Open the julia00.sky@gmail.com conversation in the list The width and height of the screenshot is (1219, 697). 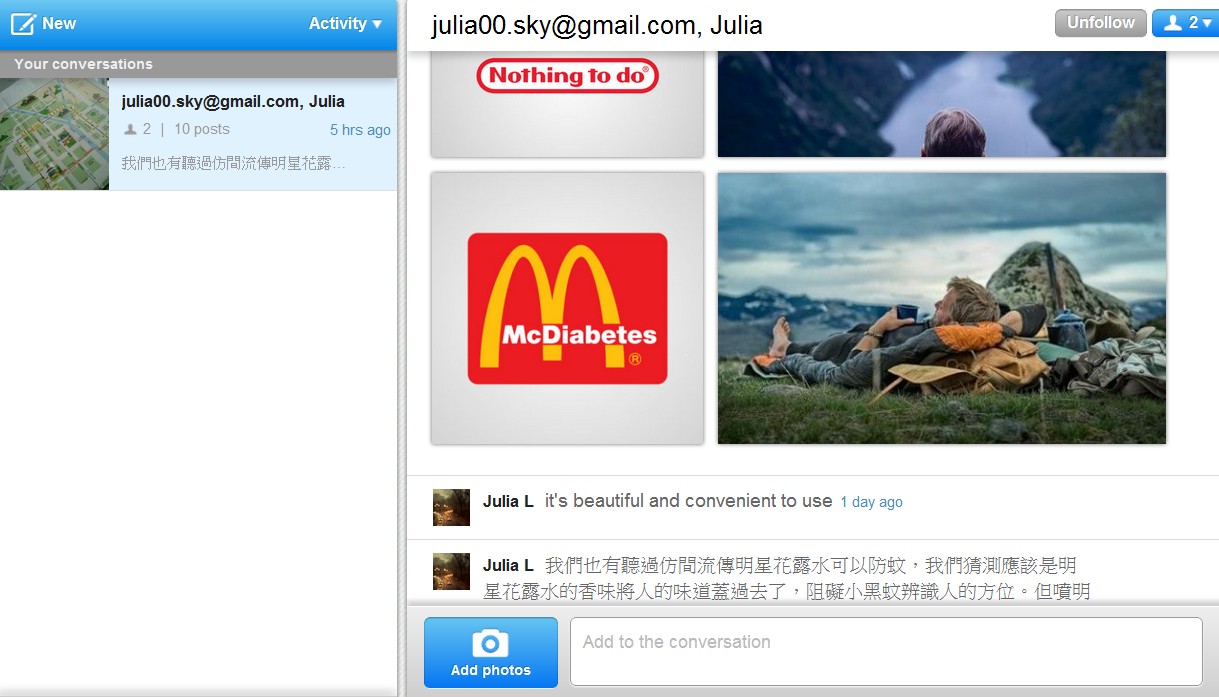pyautogui.click(x=198, y=134)
